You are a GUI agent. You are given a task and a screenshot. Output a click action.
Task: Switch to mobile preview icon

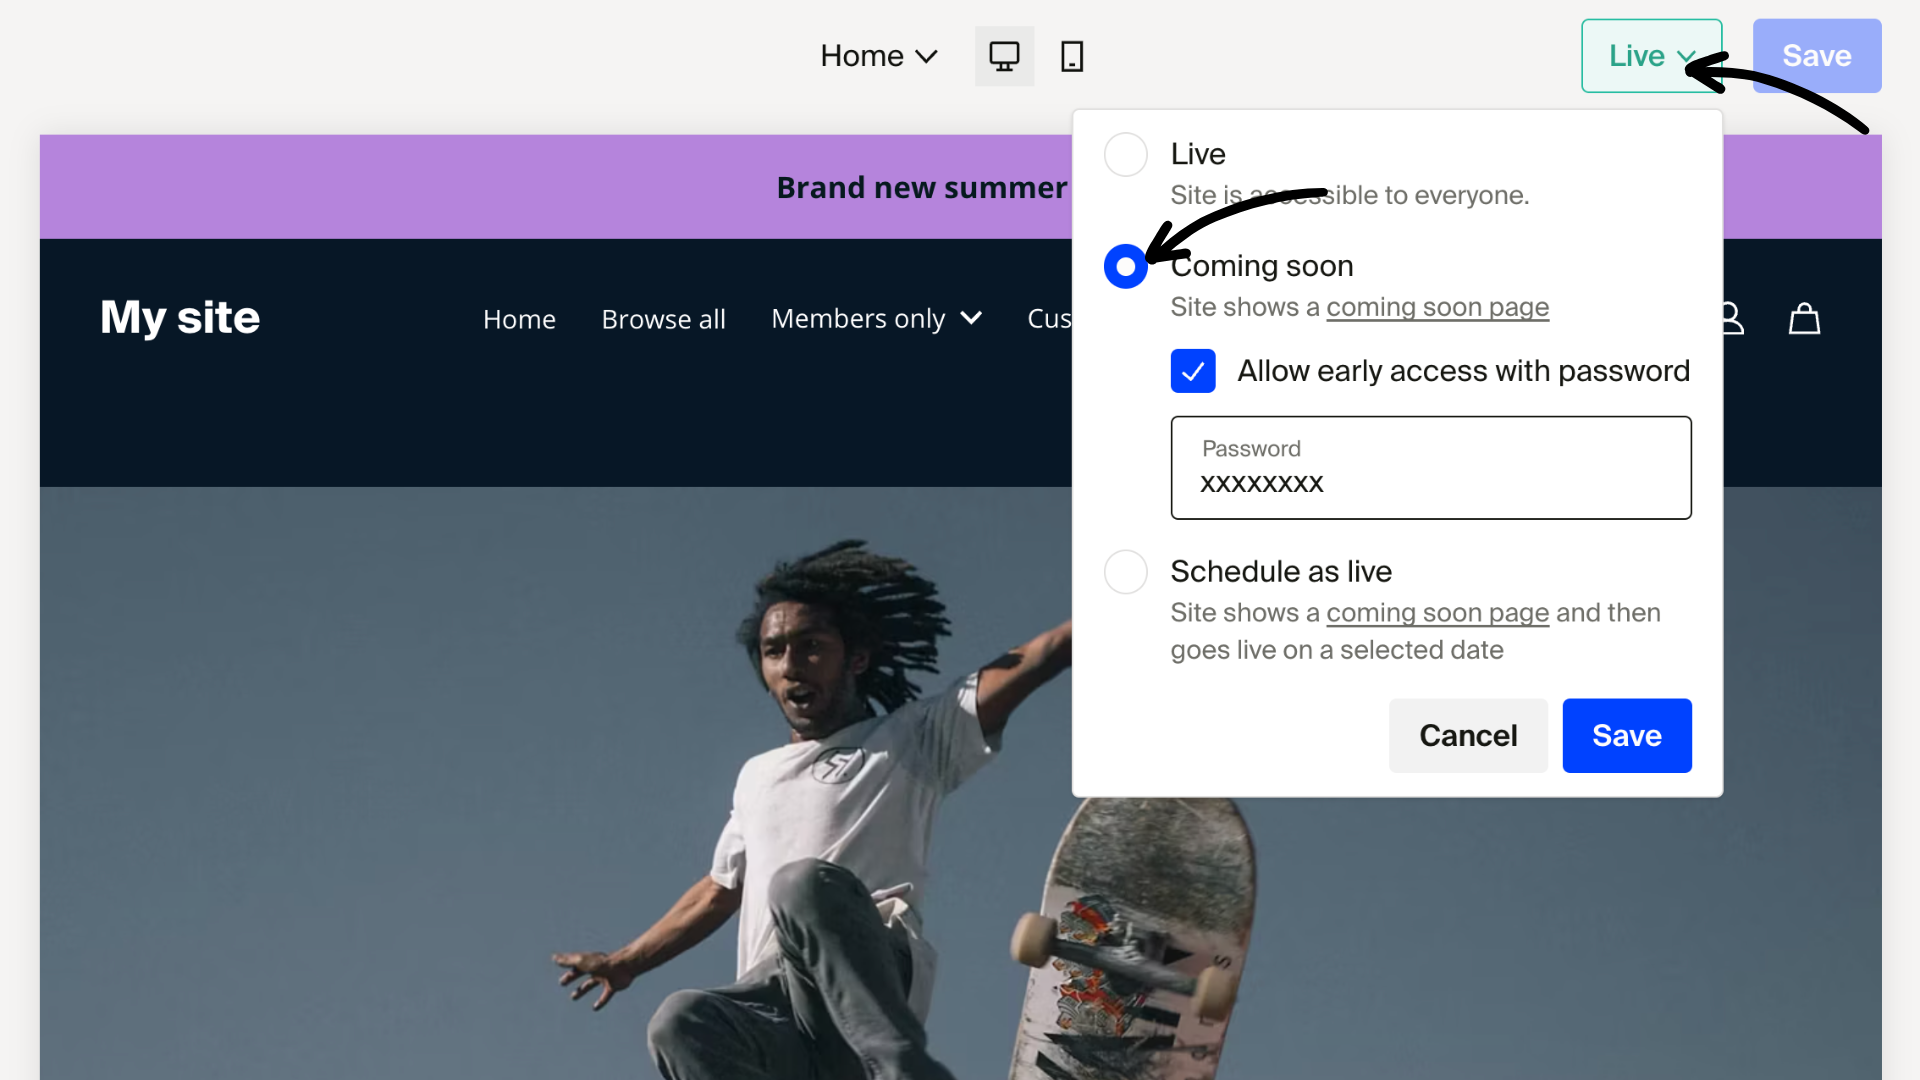click(x=1071, y=56)
